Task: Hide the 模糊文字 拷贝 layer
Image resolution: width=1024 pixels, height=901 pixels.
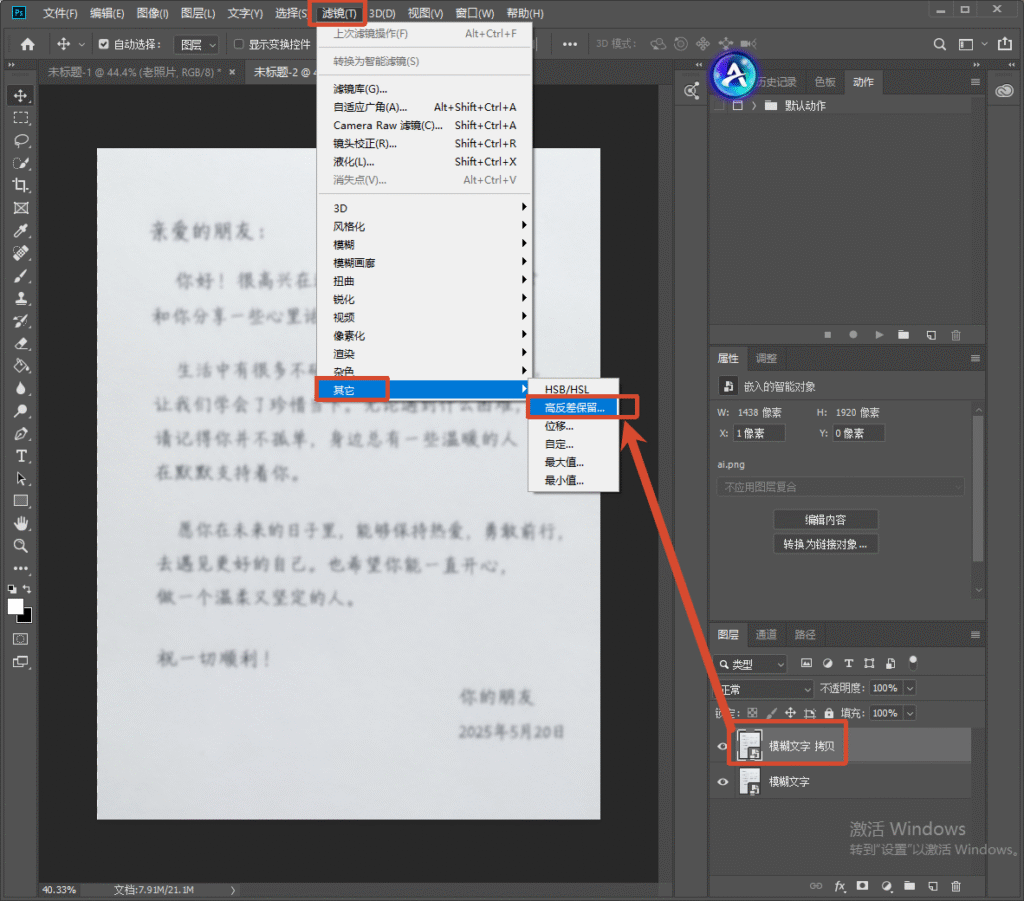Action: (x=722, y=746)
